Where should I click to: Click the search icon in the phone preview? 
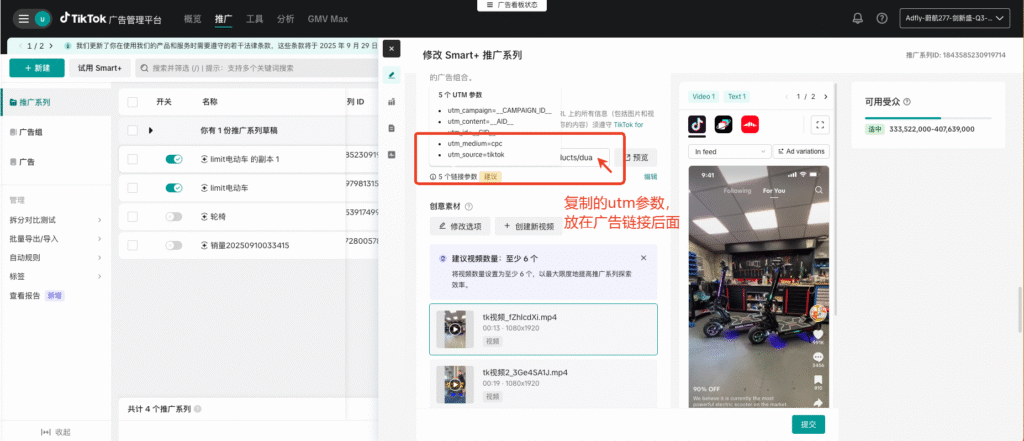click(818, 191)
